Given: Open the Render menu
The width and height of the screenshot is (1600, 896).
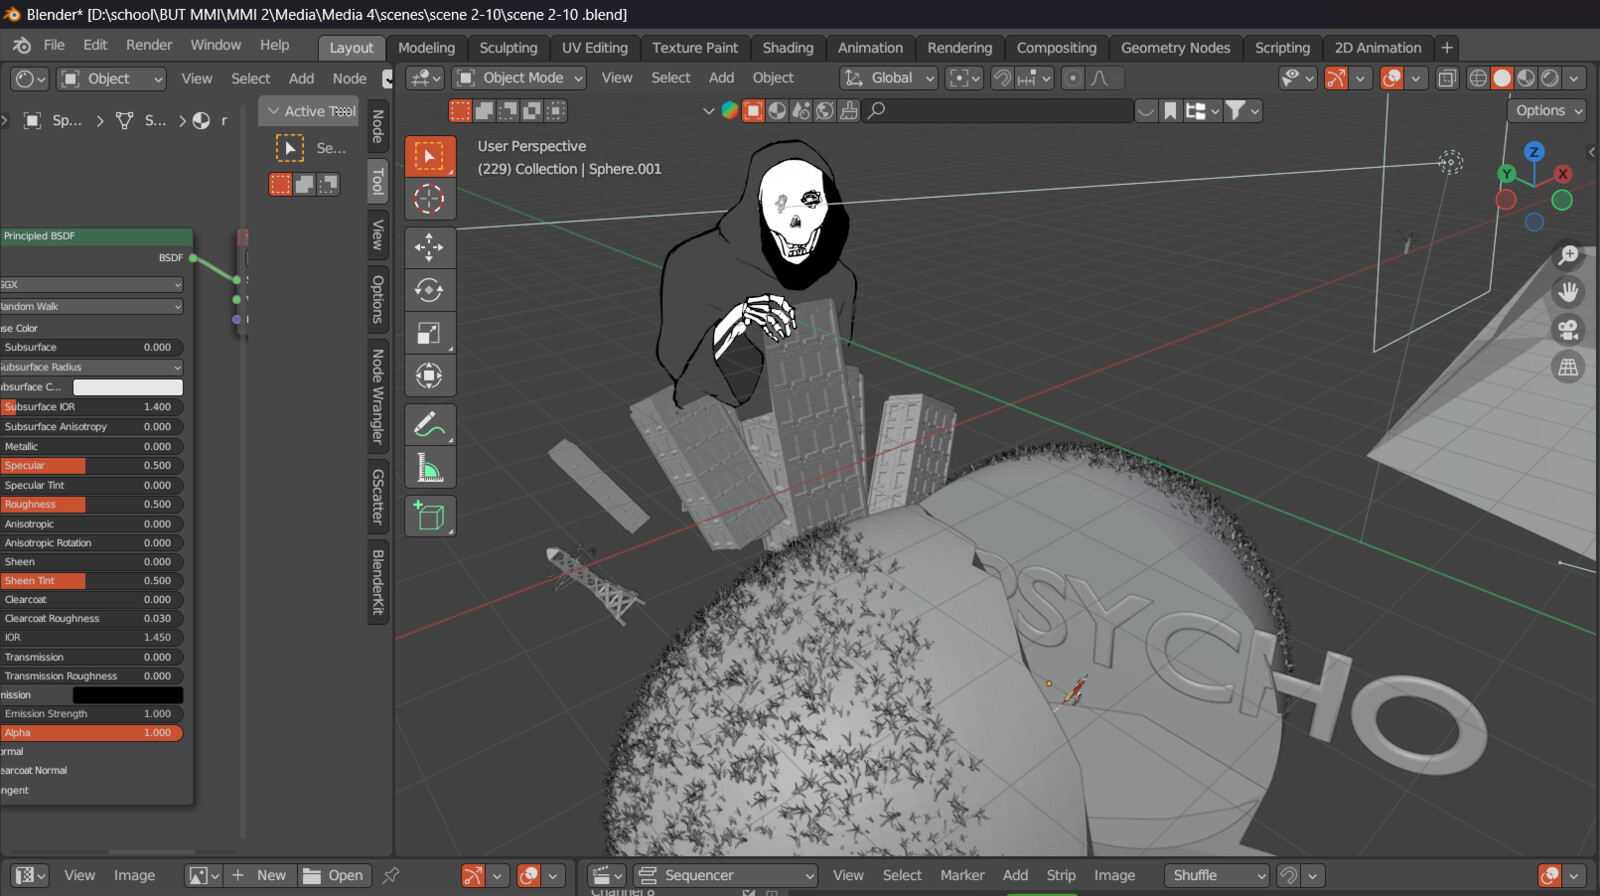Looking at the screenshot, I should click(x=149, y=45).
